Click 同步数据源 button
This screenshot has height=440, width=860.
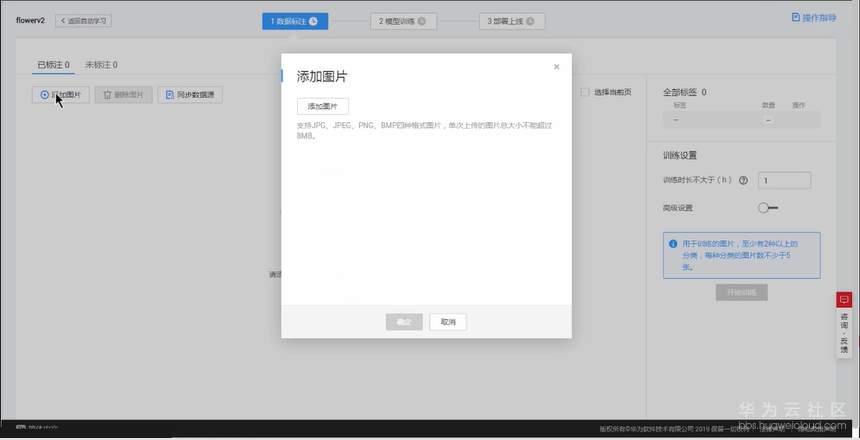190,95
